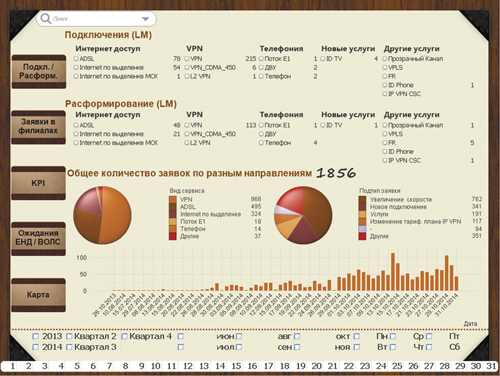
Task: Open the KPI section button
Action: click(39, 183)
